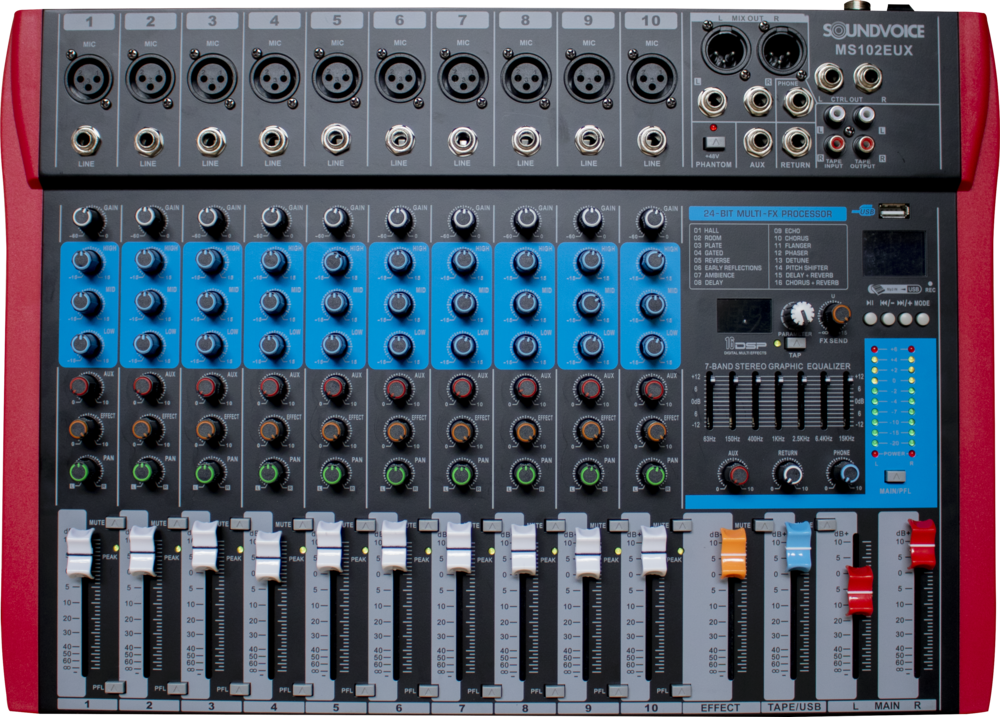Click the RETURN input jack
Screen dimensions: 1000x717
(x=796, y=141)
